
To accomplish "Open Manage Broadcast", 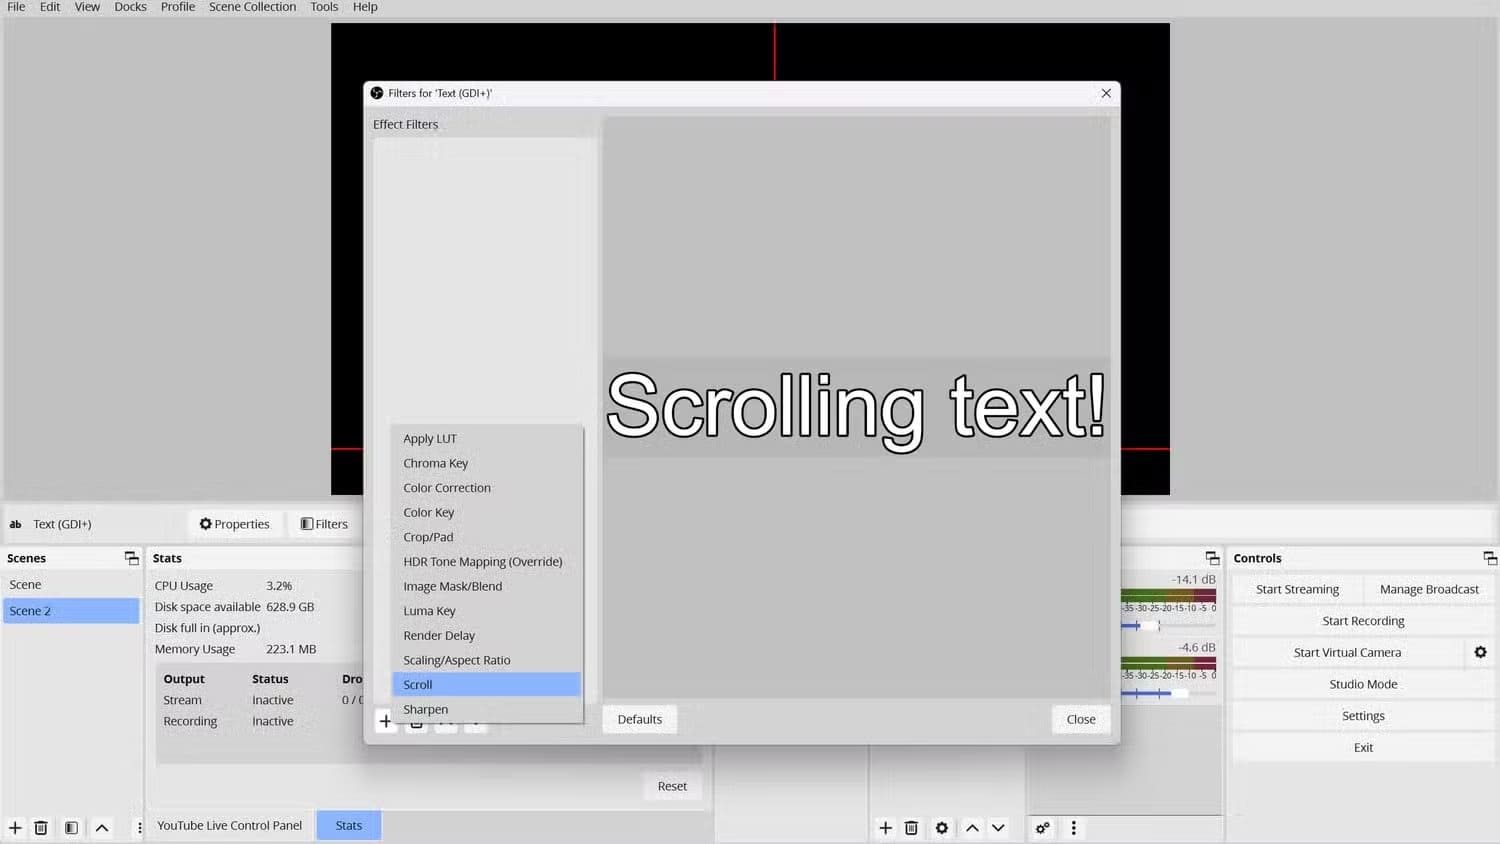I will click(x=1429, y=589).
